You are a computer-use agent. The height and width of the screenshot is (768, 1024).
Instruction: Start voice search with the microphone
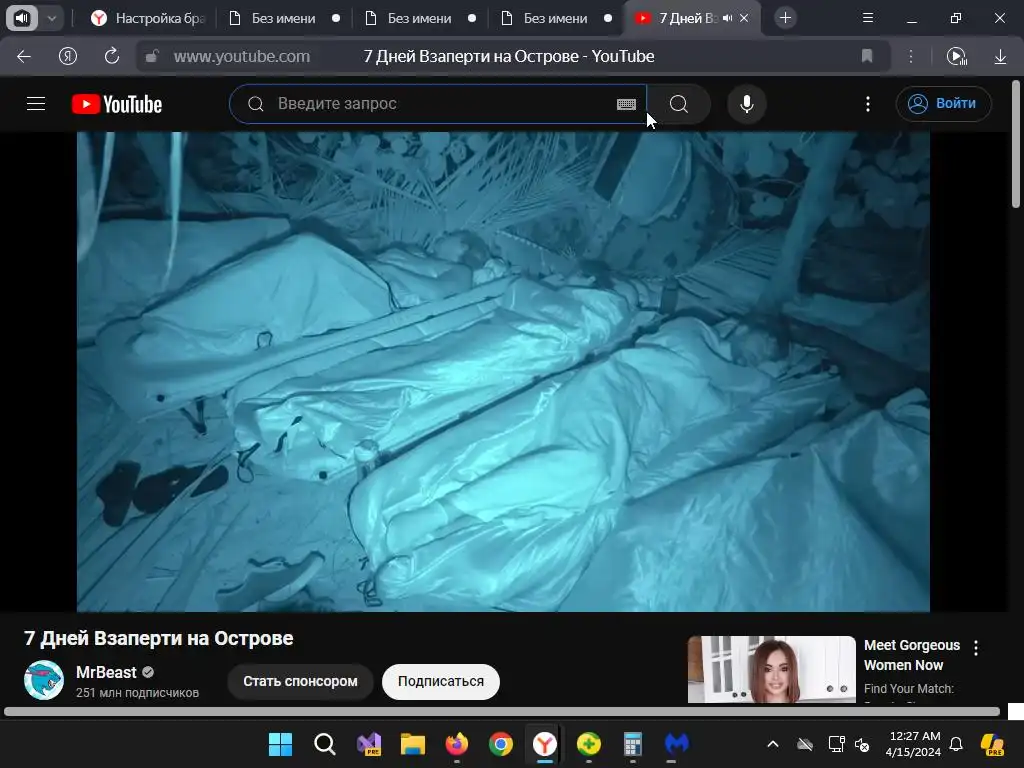click(x=746, y=104)
